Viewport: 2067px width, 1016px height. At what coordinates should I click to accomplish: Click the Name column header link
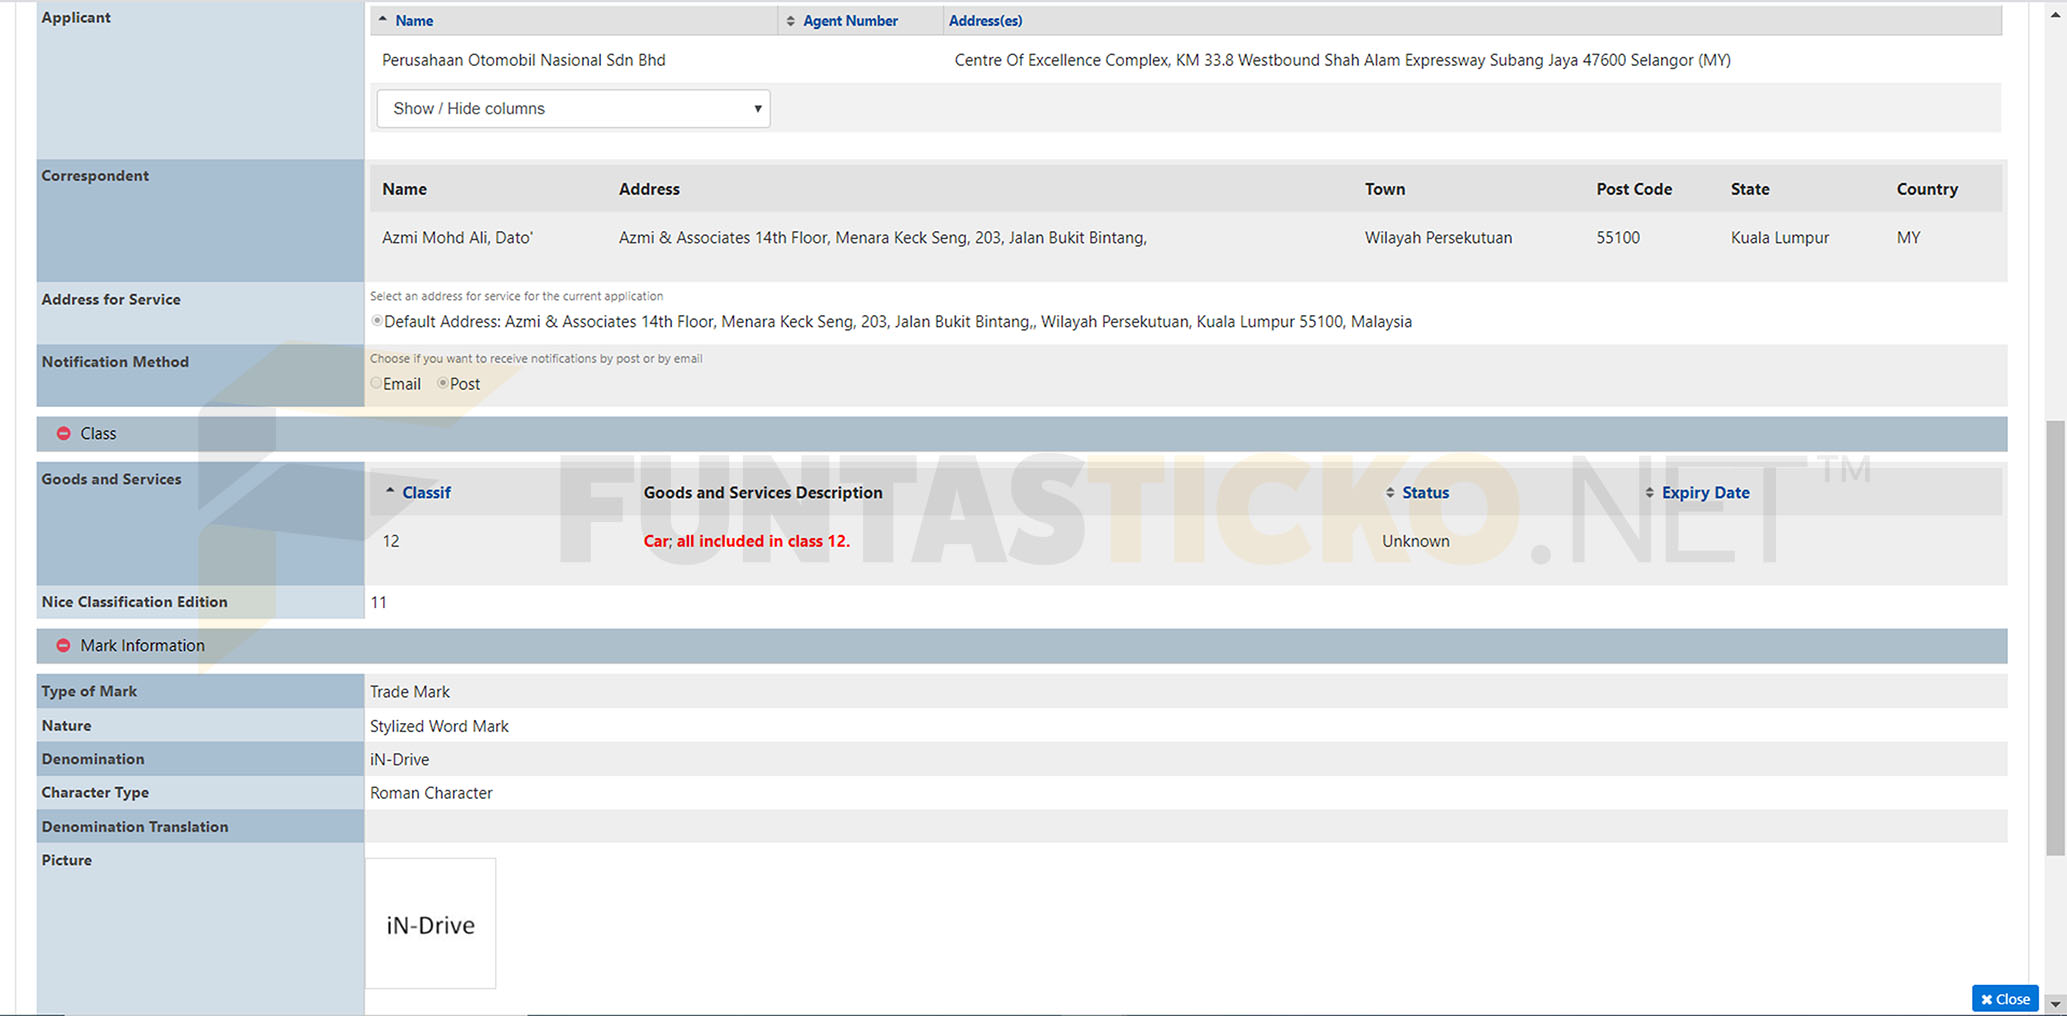[x=414, y=20]
